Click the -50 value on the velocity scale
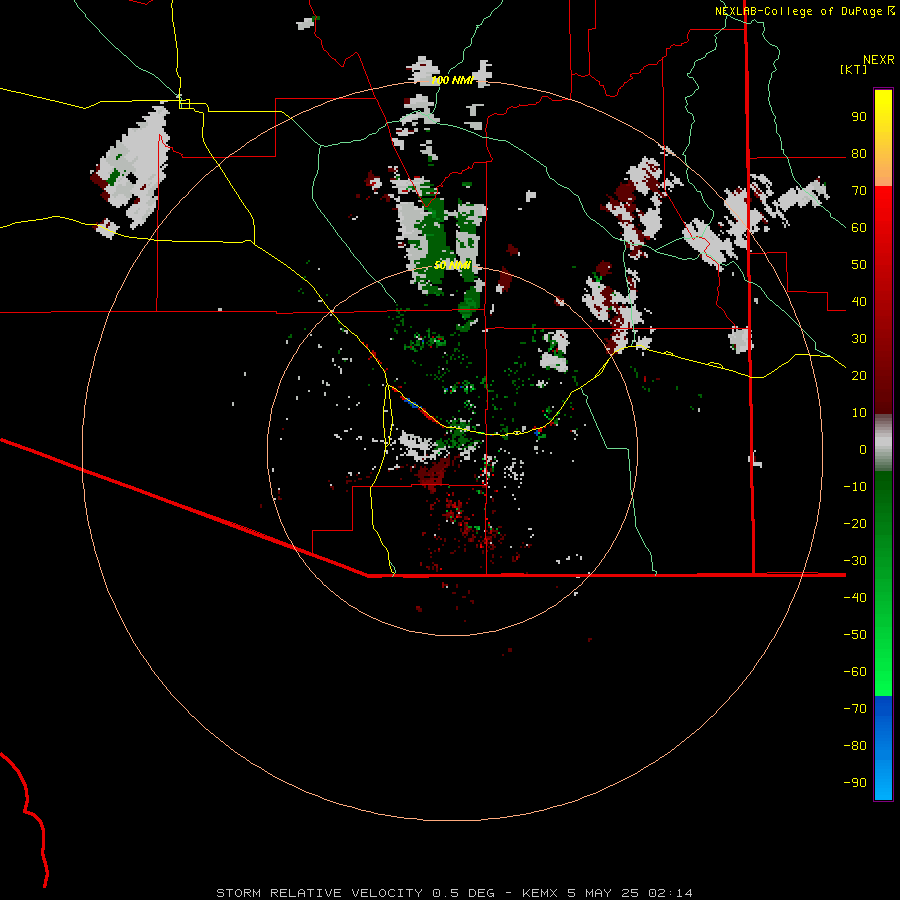 coord(855,635)
